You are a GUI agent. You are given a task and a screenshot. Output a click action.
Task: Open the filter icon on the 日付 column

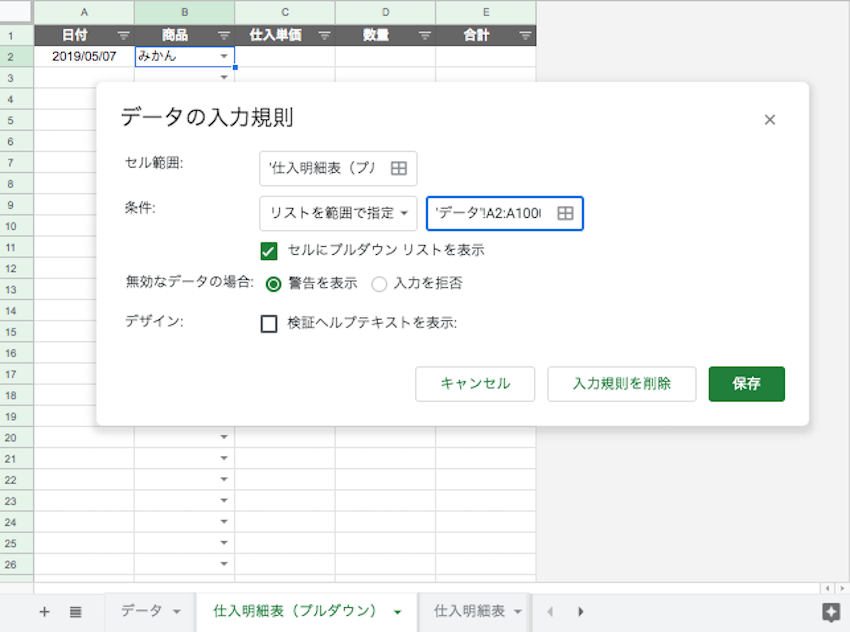click(124, 34)
